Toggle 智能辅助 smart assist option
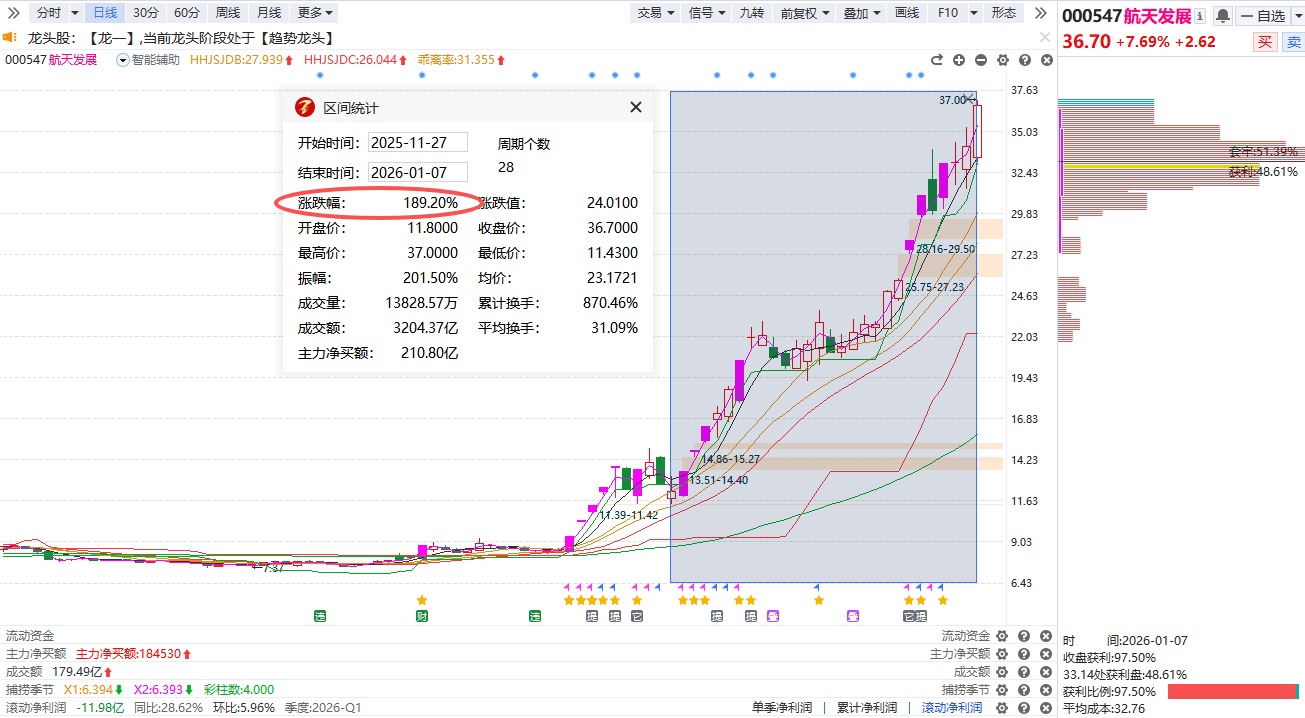 (124, 60)
